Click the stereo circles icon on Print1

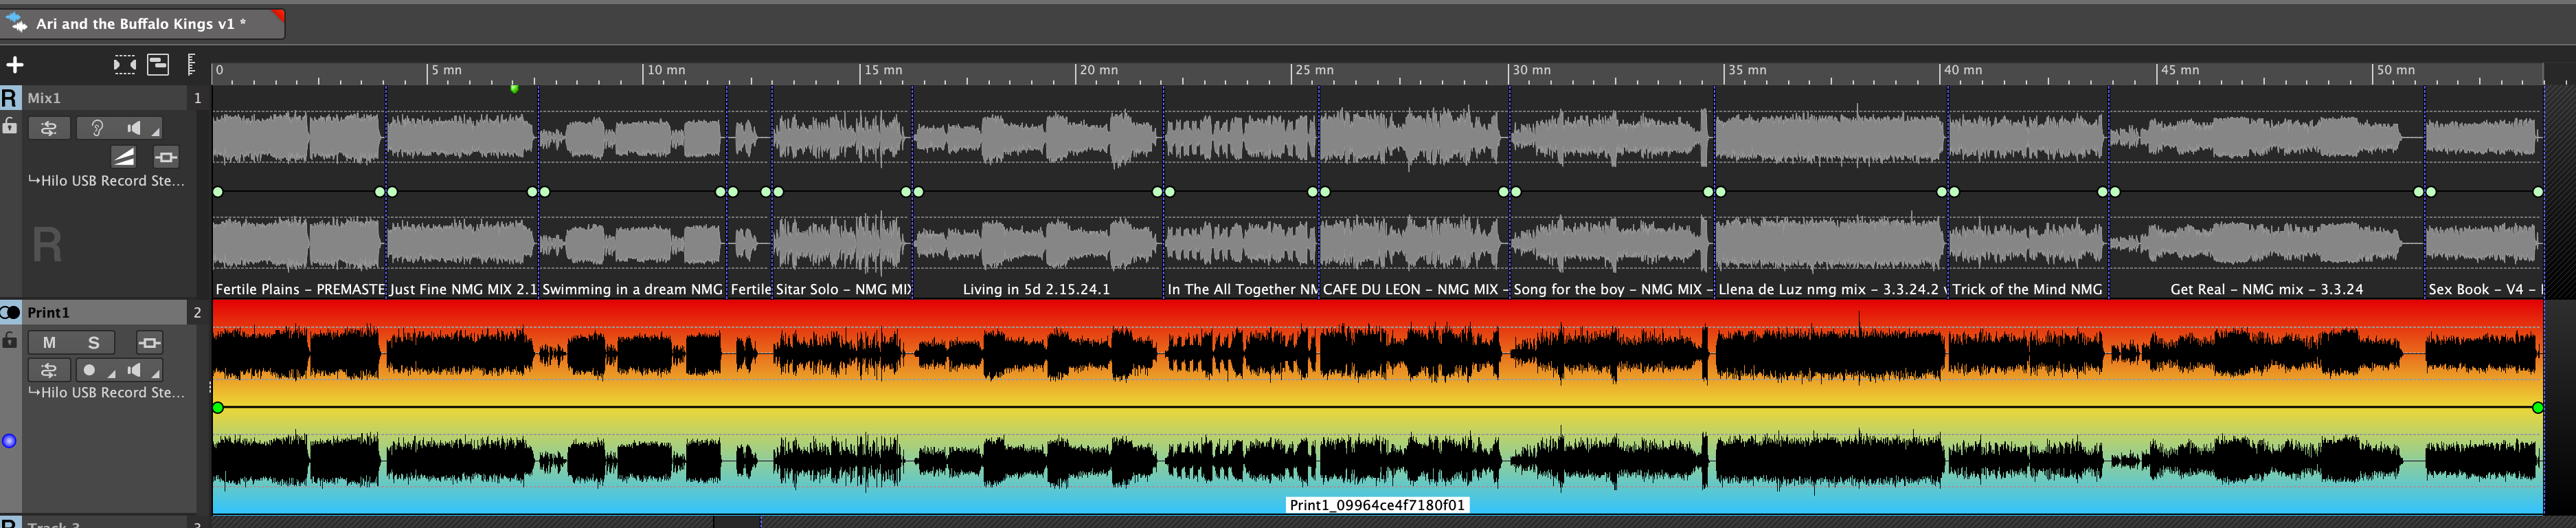point(10,312)
